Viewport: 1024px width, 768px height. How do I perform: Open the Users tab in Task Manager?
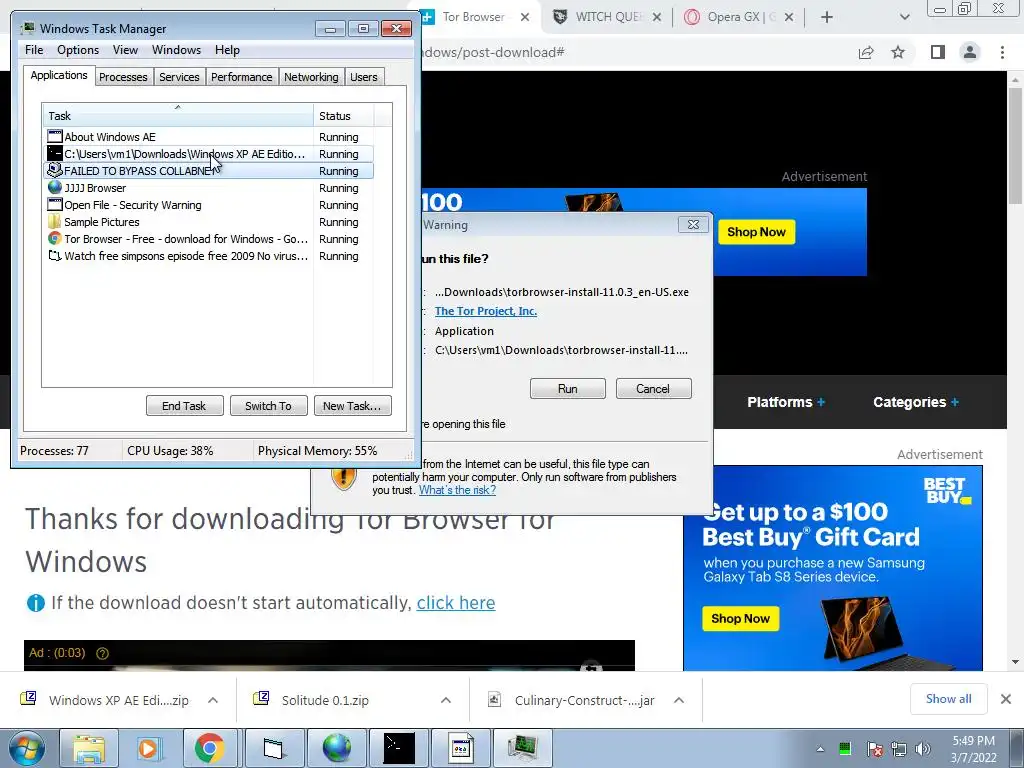click(364, 77)
